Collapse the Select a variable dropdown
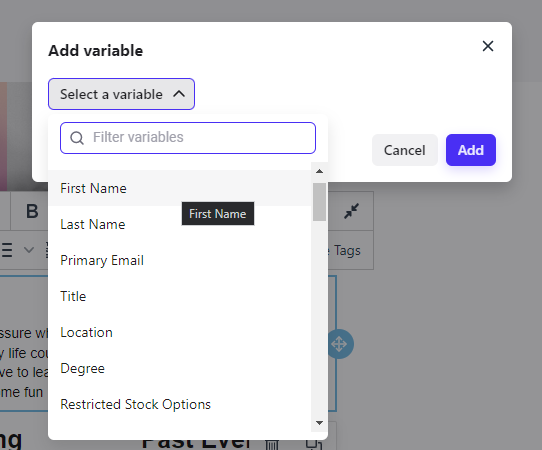542x450 pixels. point(121,94)
